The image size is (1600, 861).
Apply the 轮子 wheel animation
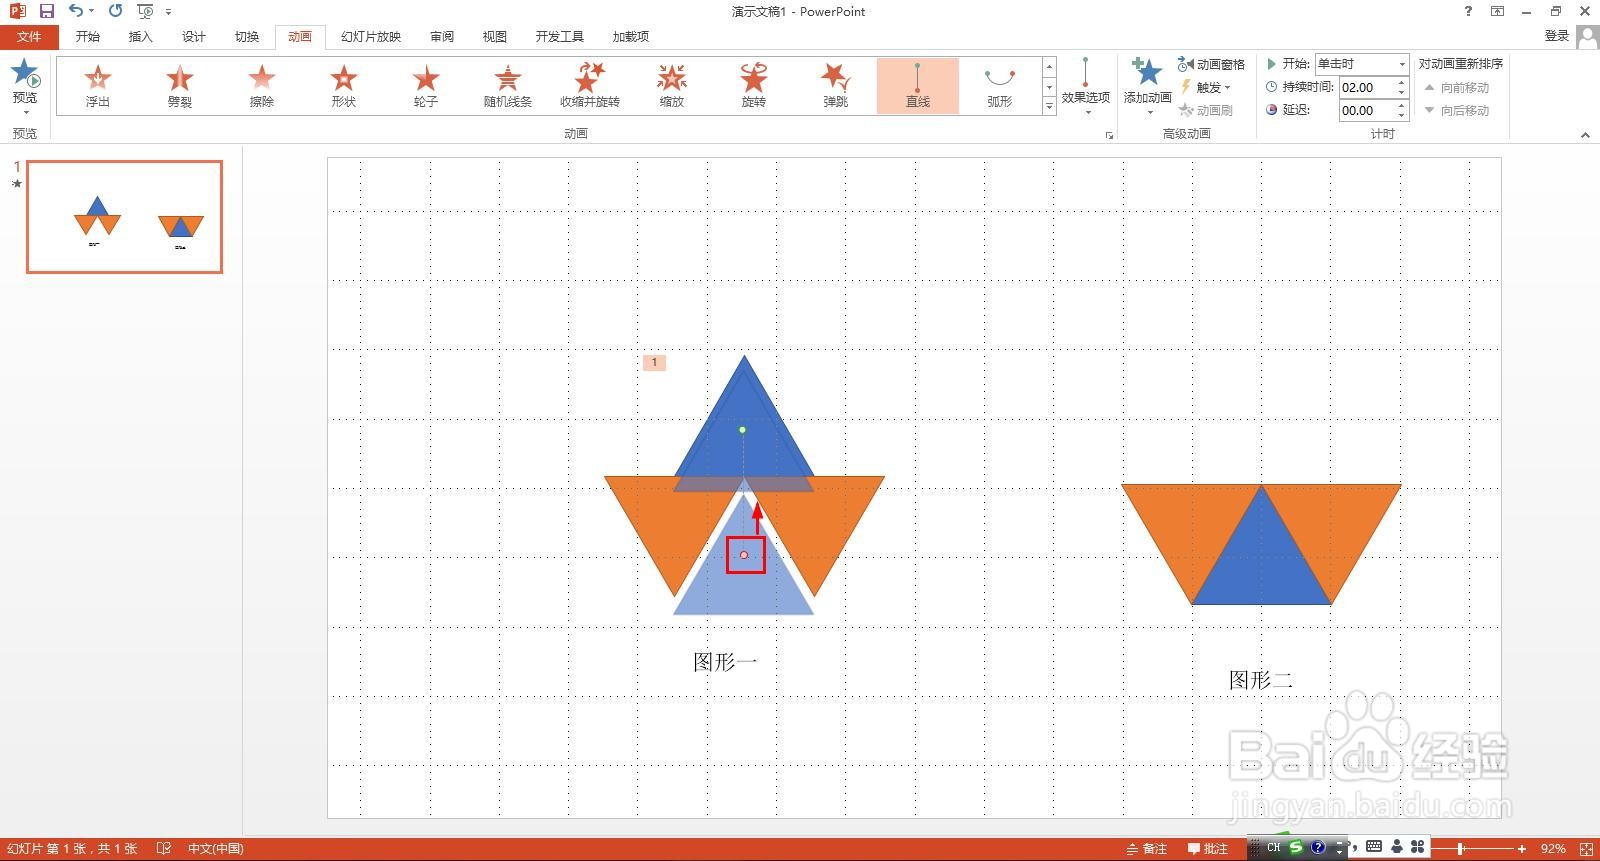[x=426, y=85]
